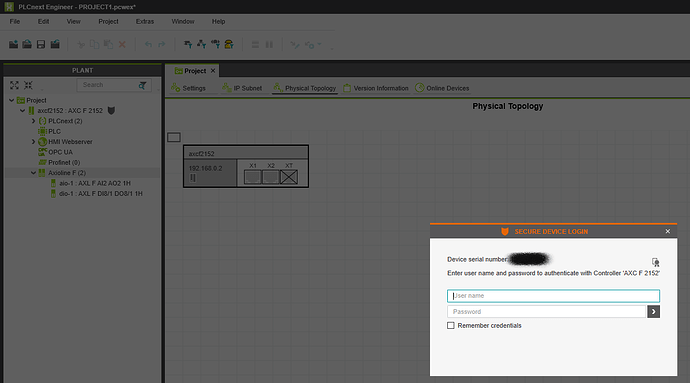
Task: Expand the HMI Webserver tree node
Action: point(33,142)
